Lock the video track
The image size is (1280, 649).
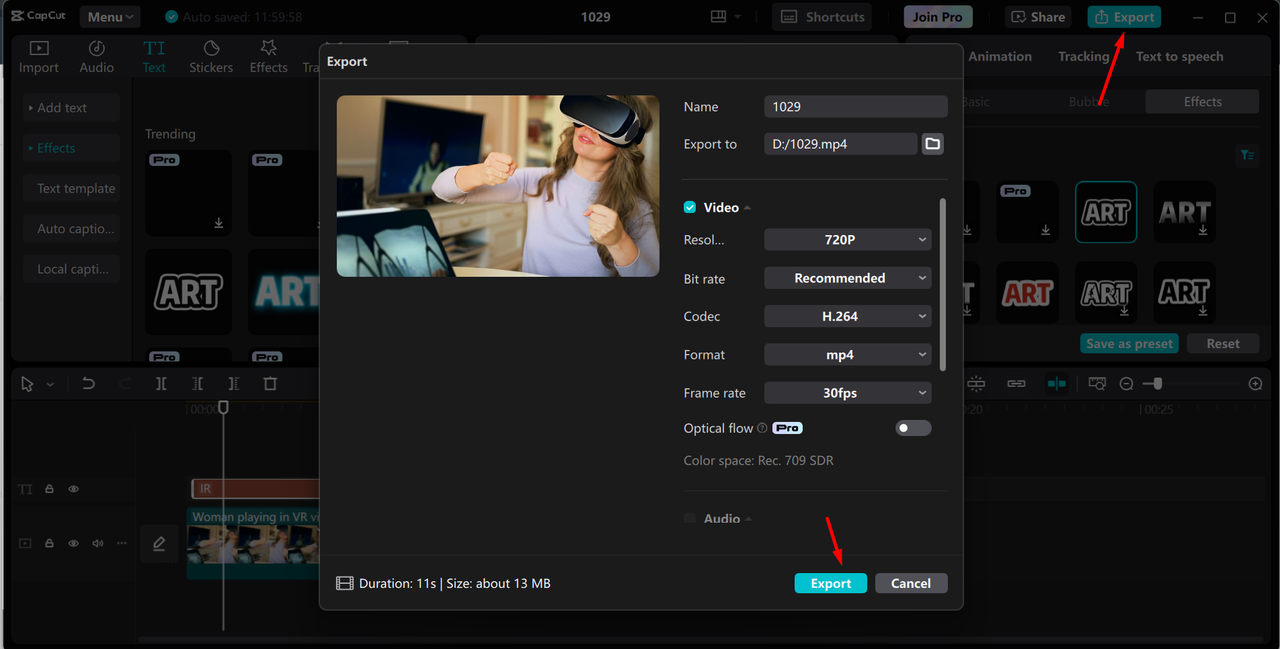(x=49, y=543)
